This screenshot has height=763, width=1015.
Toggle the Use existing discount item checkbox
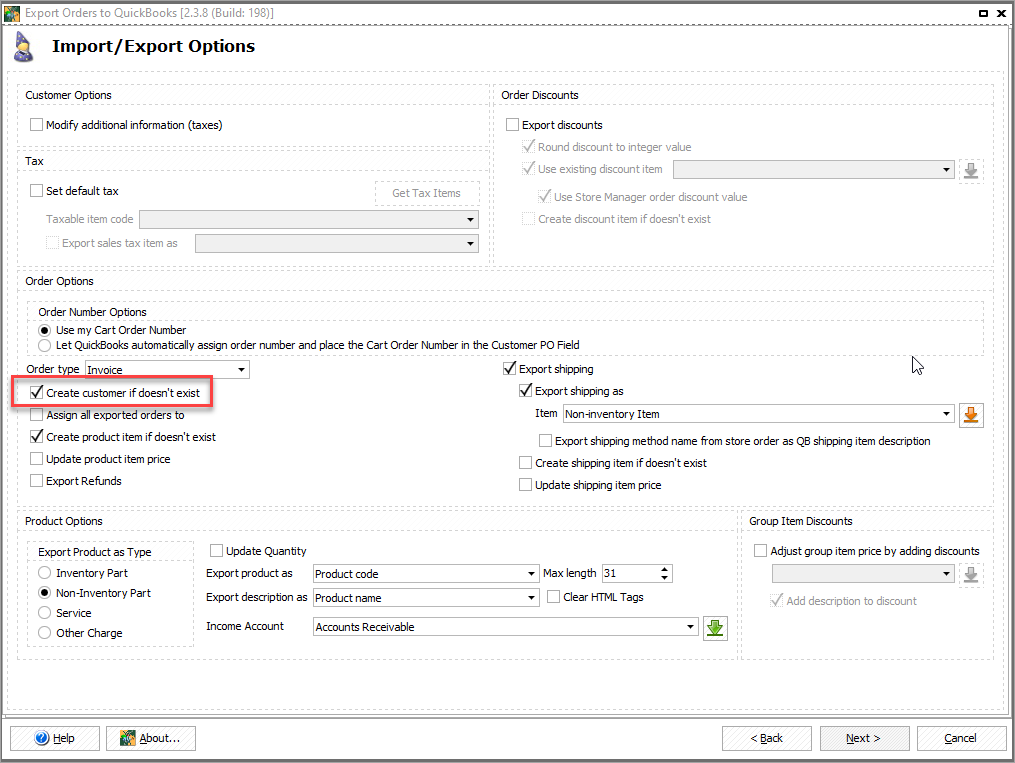tap(529, 168)
